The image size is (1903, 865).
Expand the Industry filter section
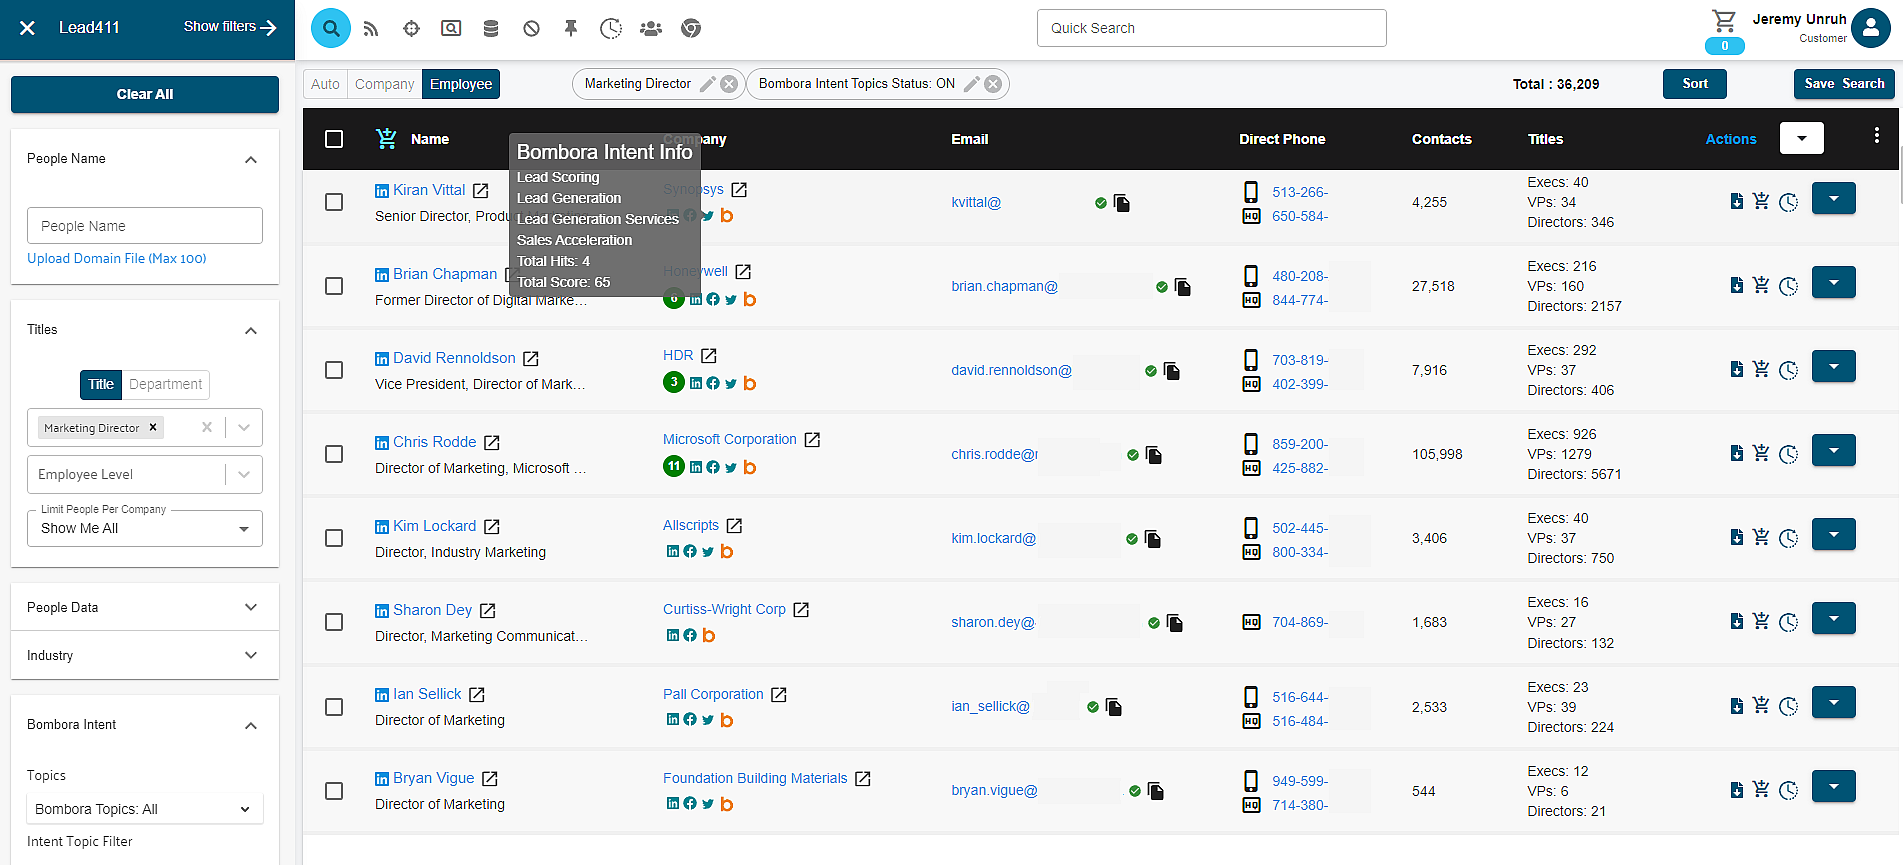(145, 656)
